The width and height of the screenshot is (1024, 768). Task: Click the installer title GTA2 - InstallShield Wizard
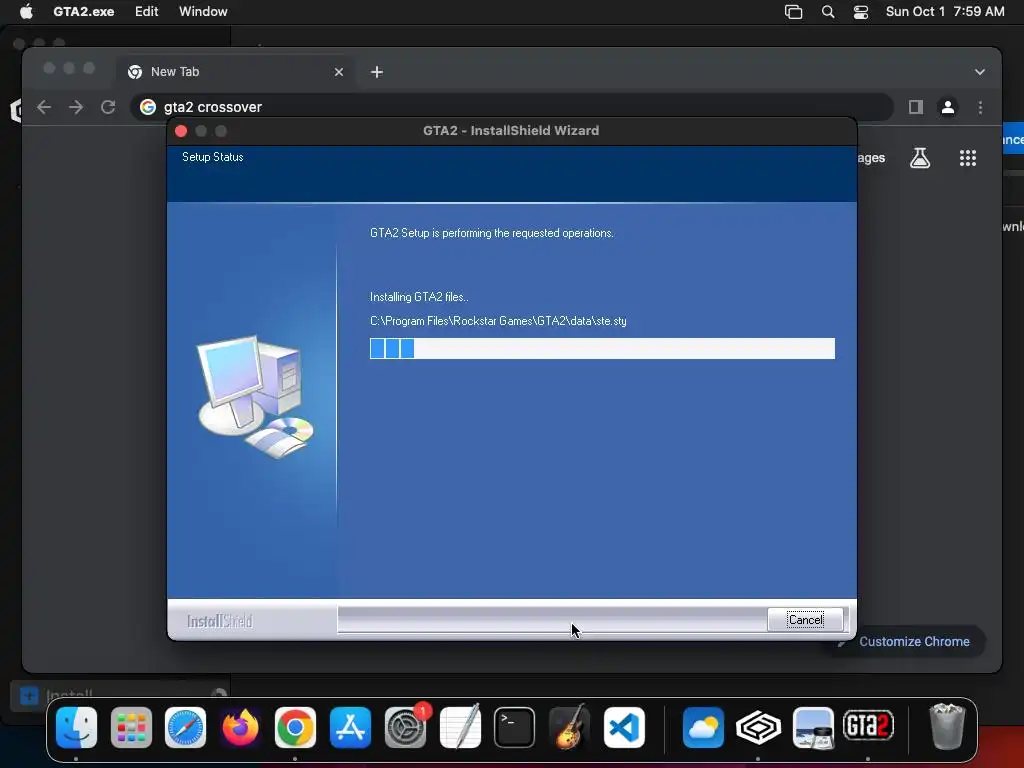511,131
